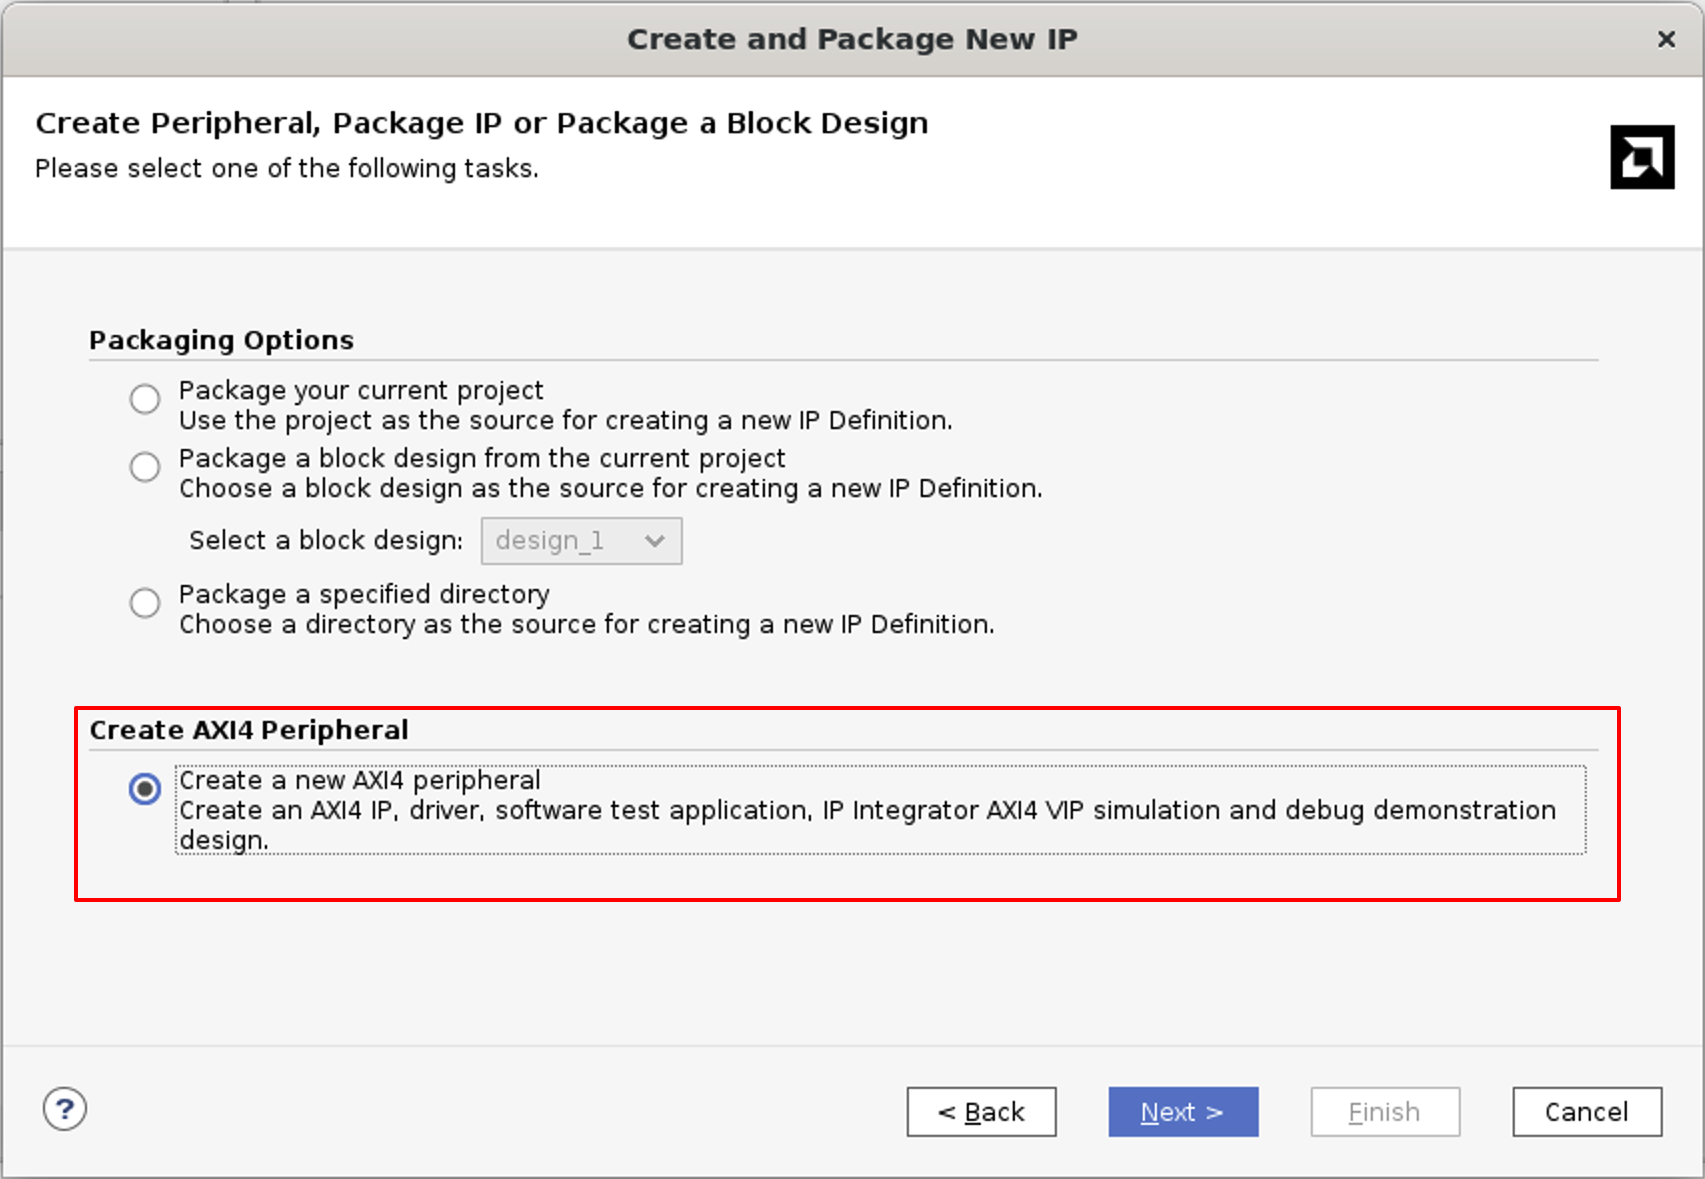Viewport: 1705px width, 1179px height.
Task: Click the Next button
Action: (1183, 1112)
